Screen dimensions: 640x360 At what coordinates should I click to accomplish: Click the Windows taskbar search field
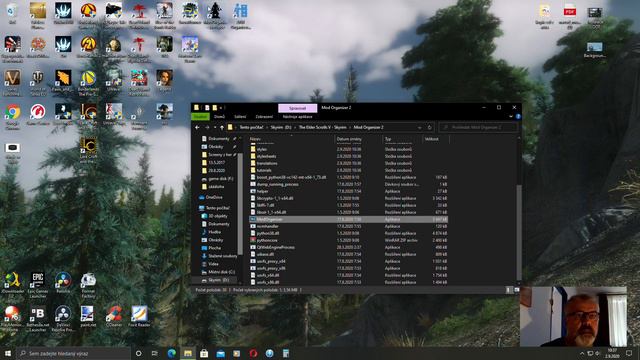[74, 353]
